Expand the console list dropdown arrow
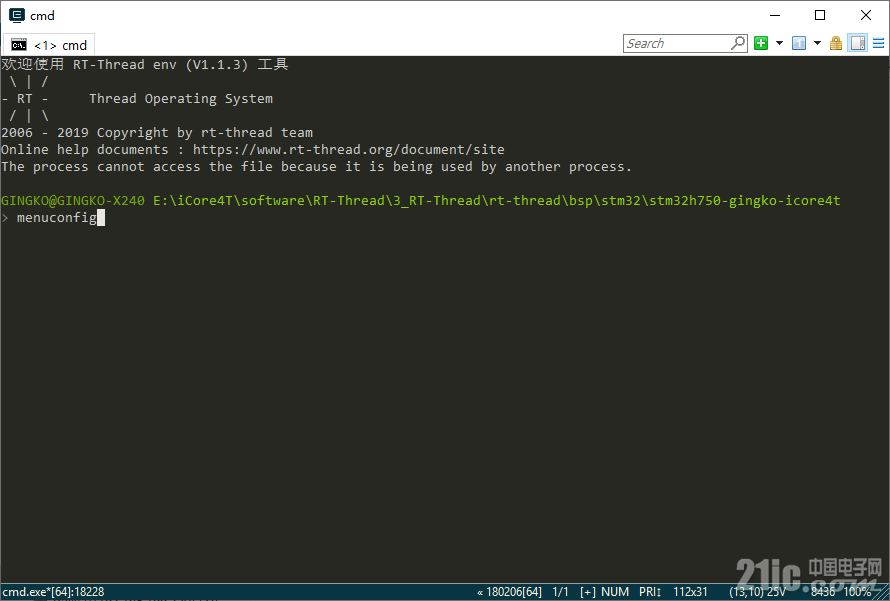 point(817,43)
